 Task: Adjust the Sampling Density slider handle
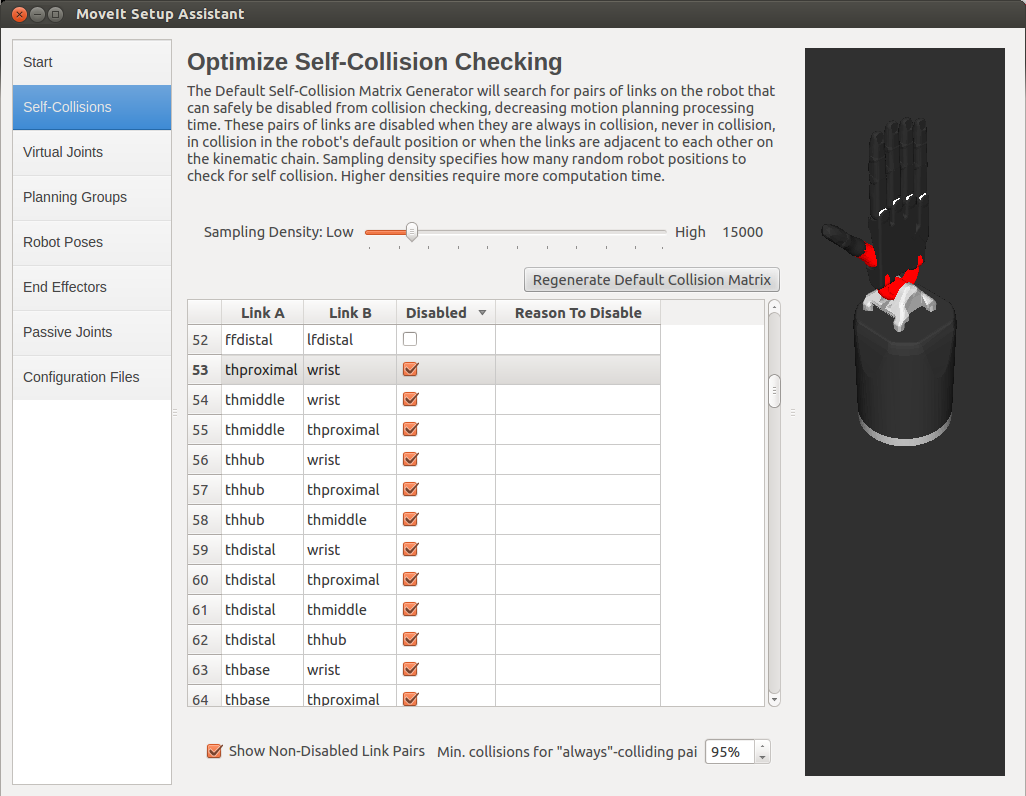[412, 232]
